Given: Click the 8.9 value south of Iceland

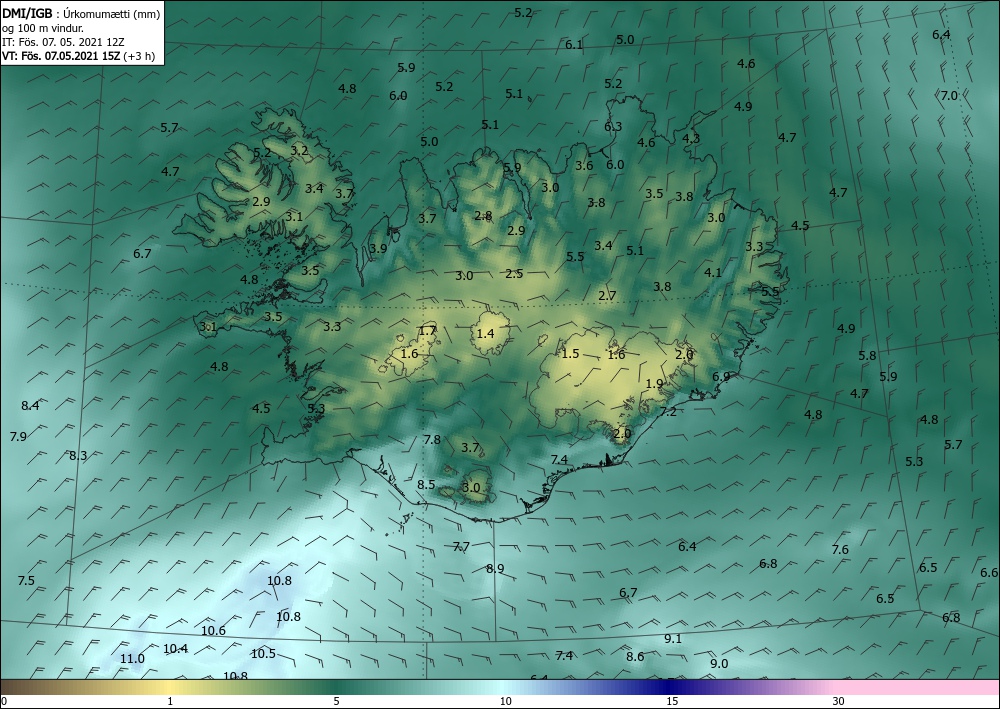Looking at the screenshot, I should click(495, 569).
